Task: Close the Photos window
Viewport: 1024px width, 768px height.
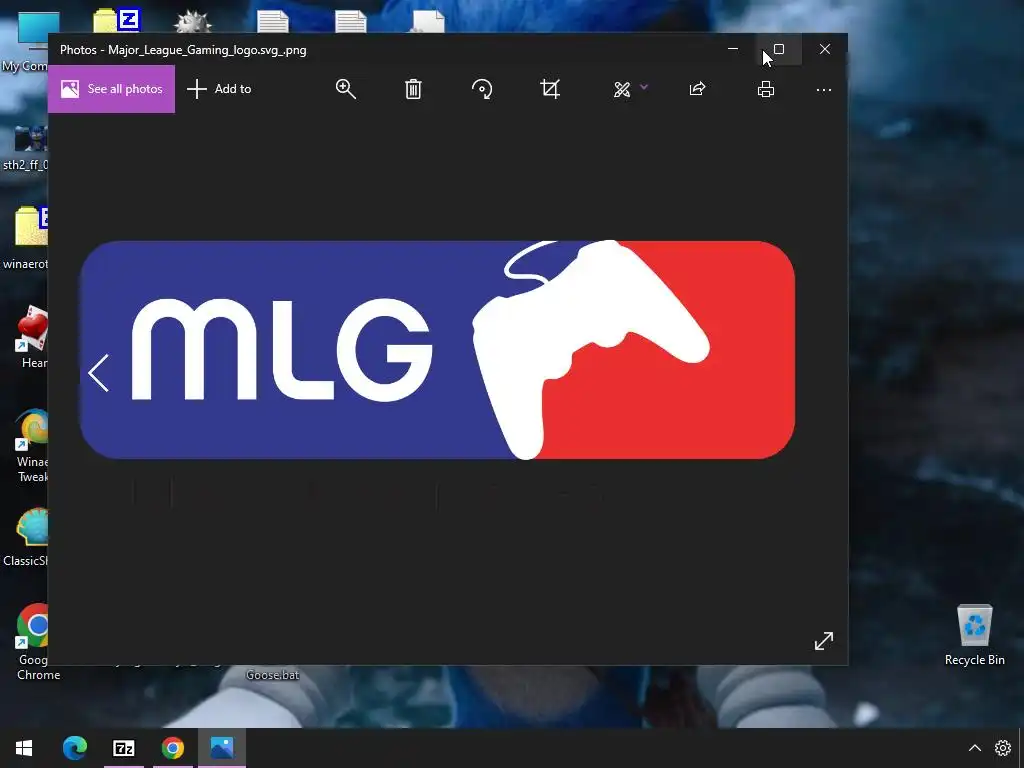Action: (x=825, y=50)
